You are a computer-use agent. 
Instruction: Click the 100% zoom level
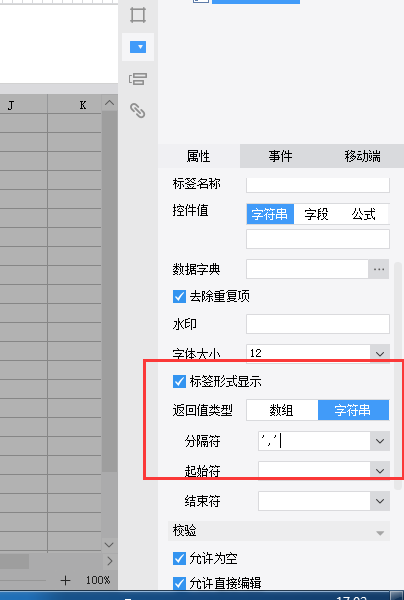(x=98, y=580)
